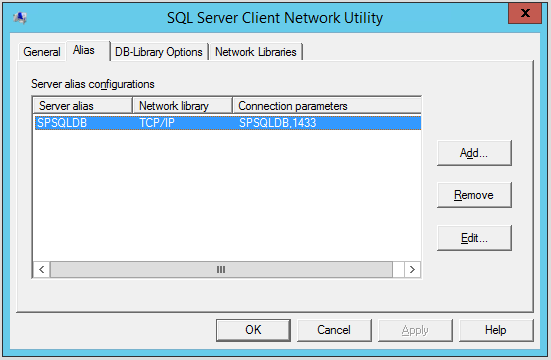Click the Cancel button
551x360 pixels.
click(x=334, y=330)
